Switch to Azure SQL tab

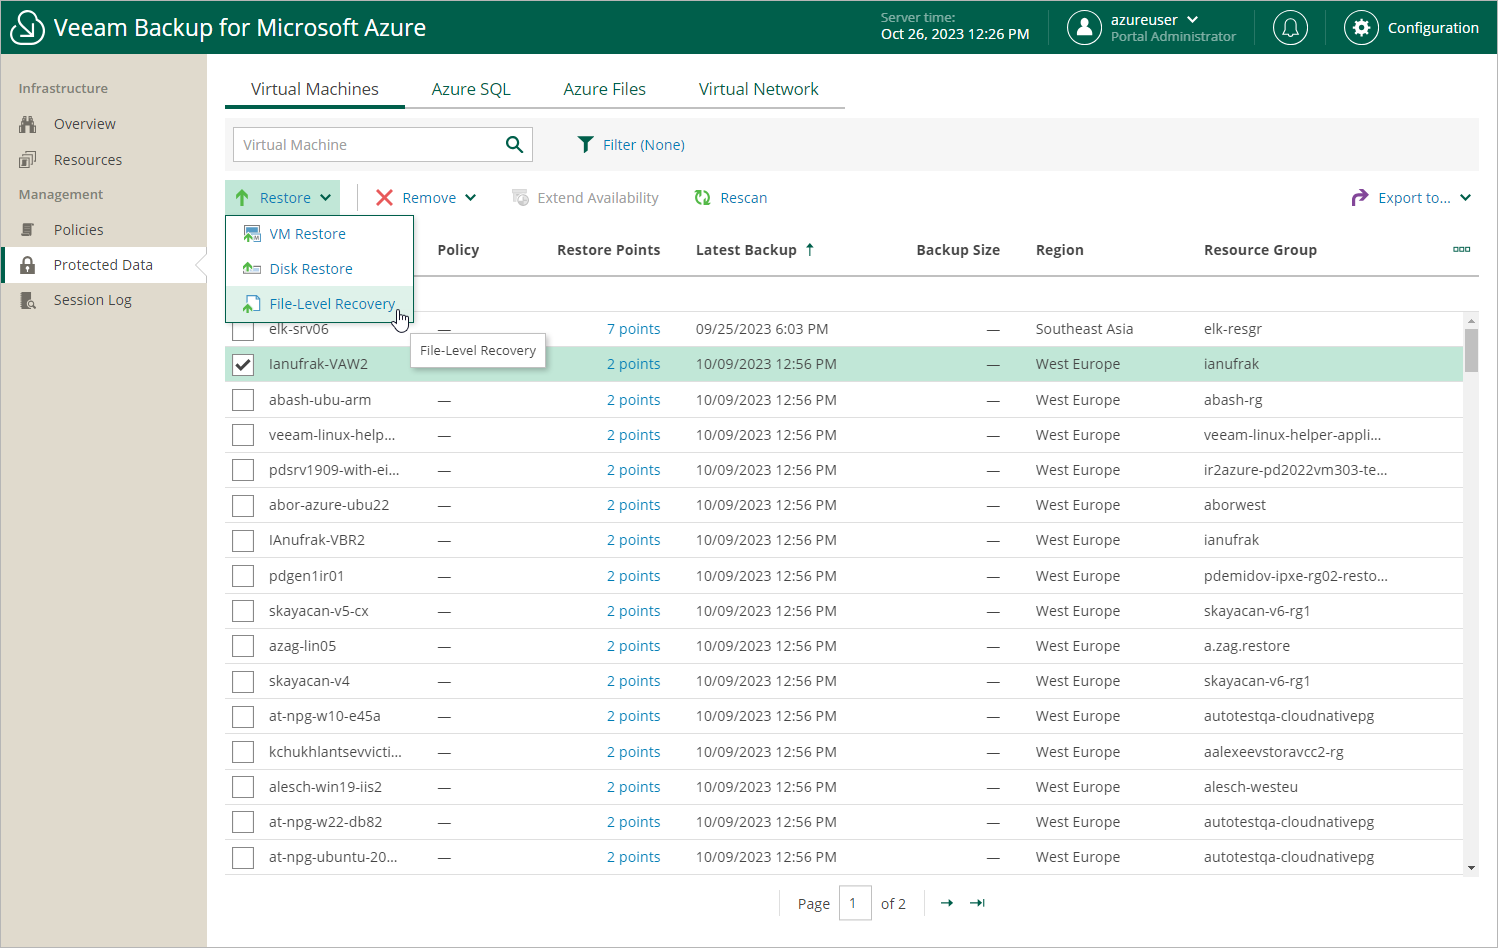pyautogui.click(x=471, y=89)
